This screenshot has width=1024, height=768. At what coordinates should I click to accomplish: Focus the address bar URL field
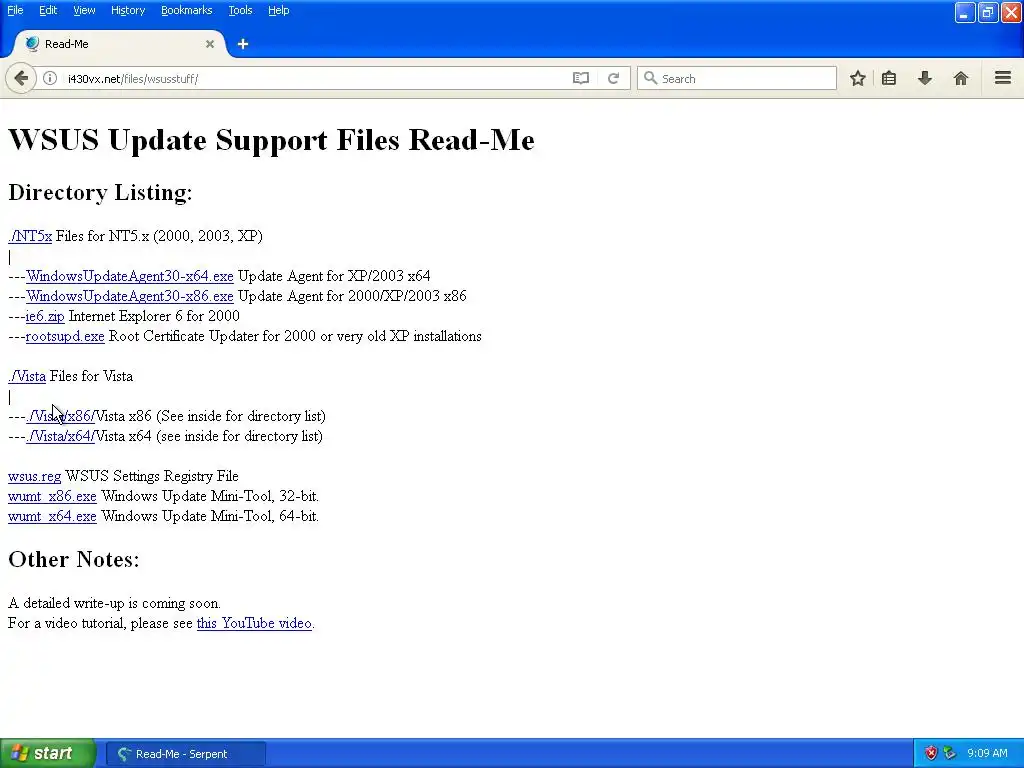[313, 78]
